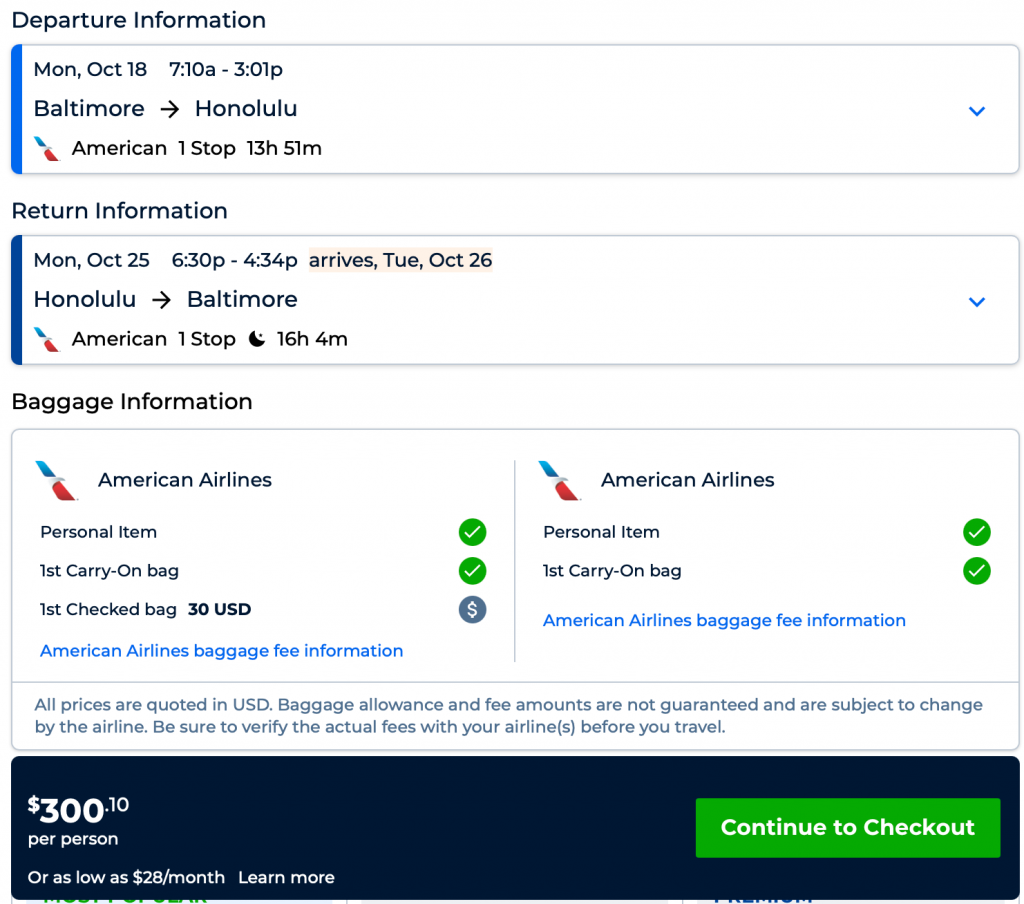The width and height of the screenshot is (1024, 904).
Task: Click the American logo in the return flight card
Action: (x=47, y=340)
